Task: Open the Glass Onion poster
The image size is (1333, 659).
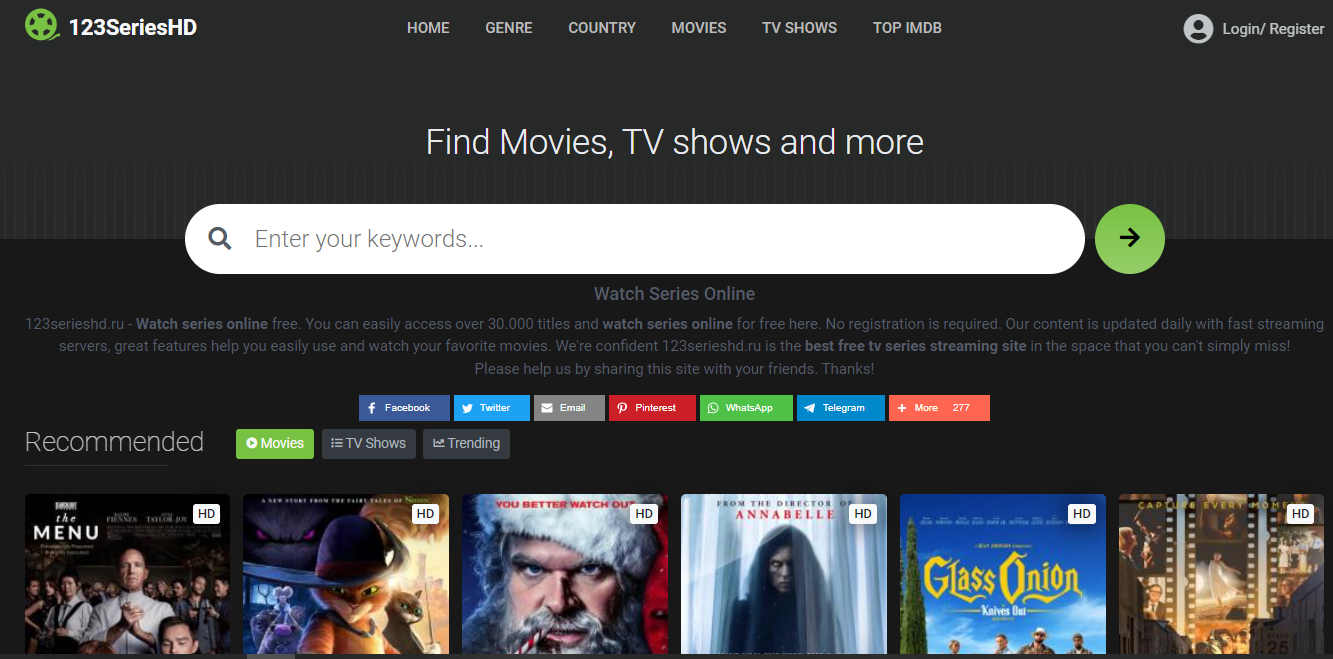Action: point(1003,574)
